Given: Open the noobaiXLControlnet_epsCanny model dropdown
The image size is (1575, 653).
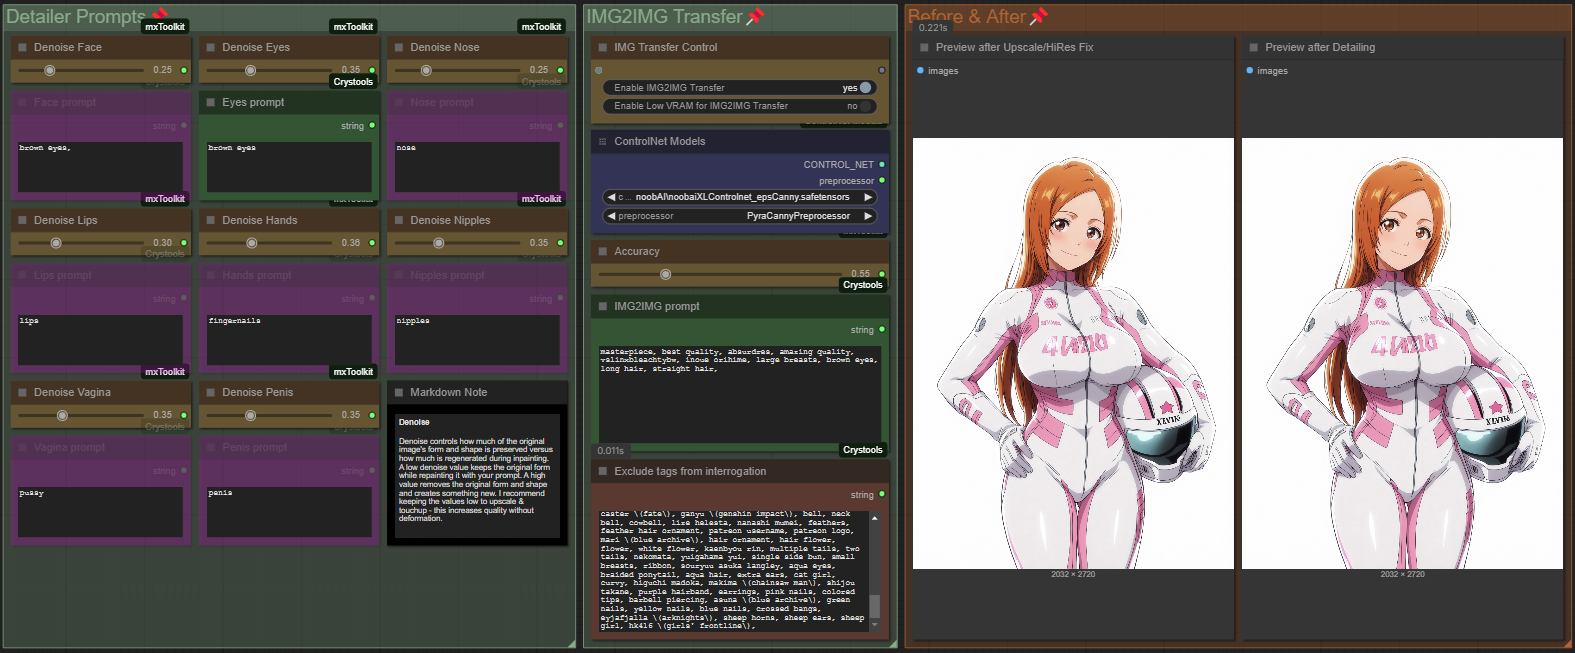Looking at the screenshot, I should tap(742, 197).
